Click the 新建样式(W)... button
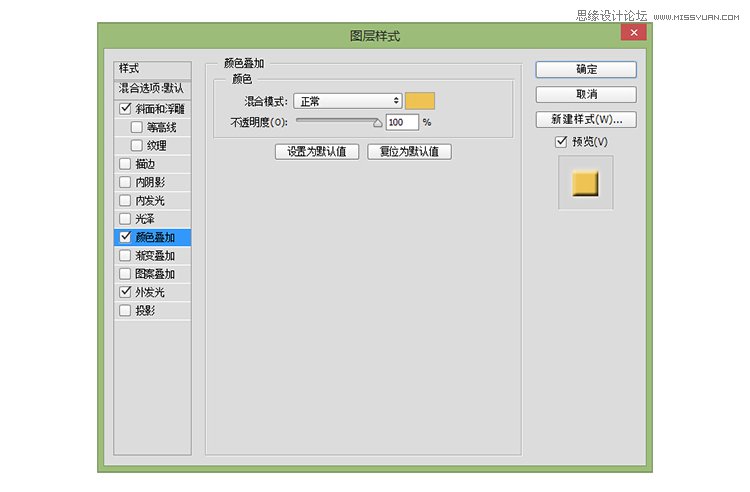 (x=586, y=119)
